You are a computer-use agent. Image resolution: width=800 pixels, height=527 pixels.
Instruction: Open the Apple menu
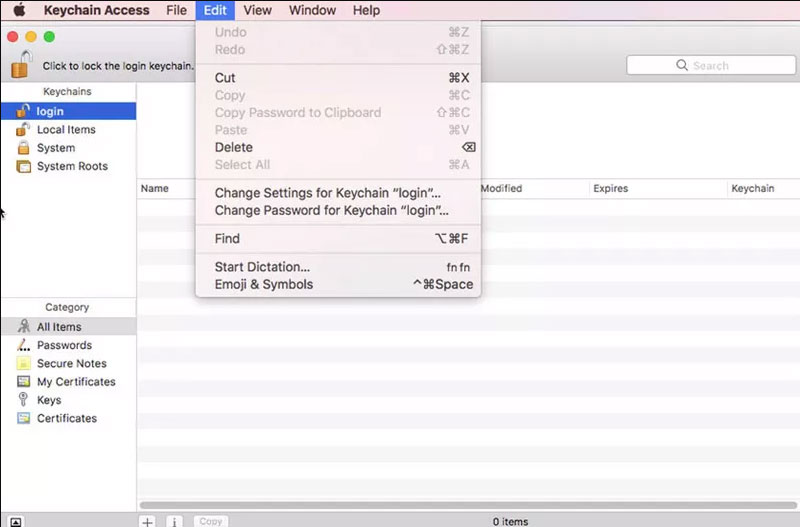(x=19, y=10)
